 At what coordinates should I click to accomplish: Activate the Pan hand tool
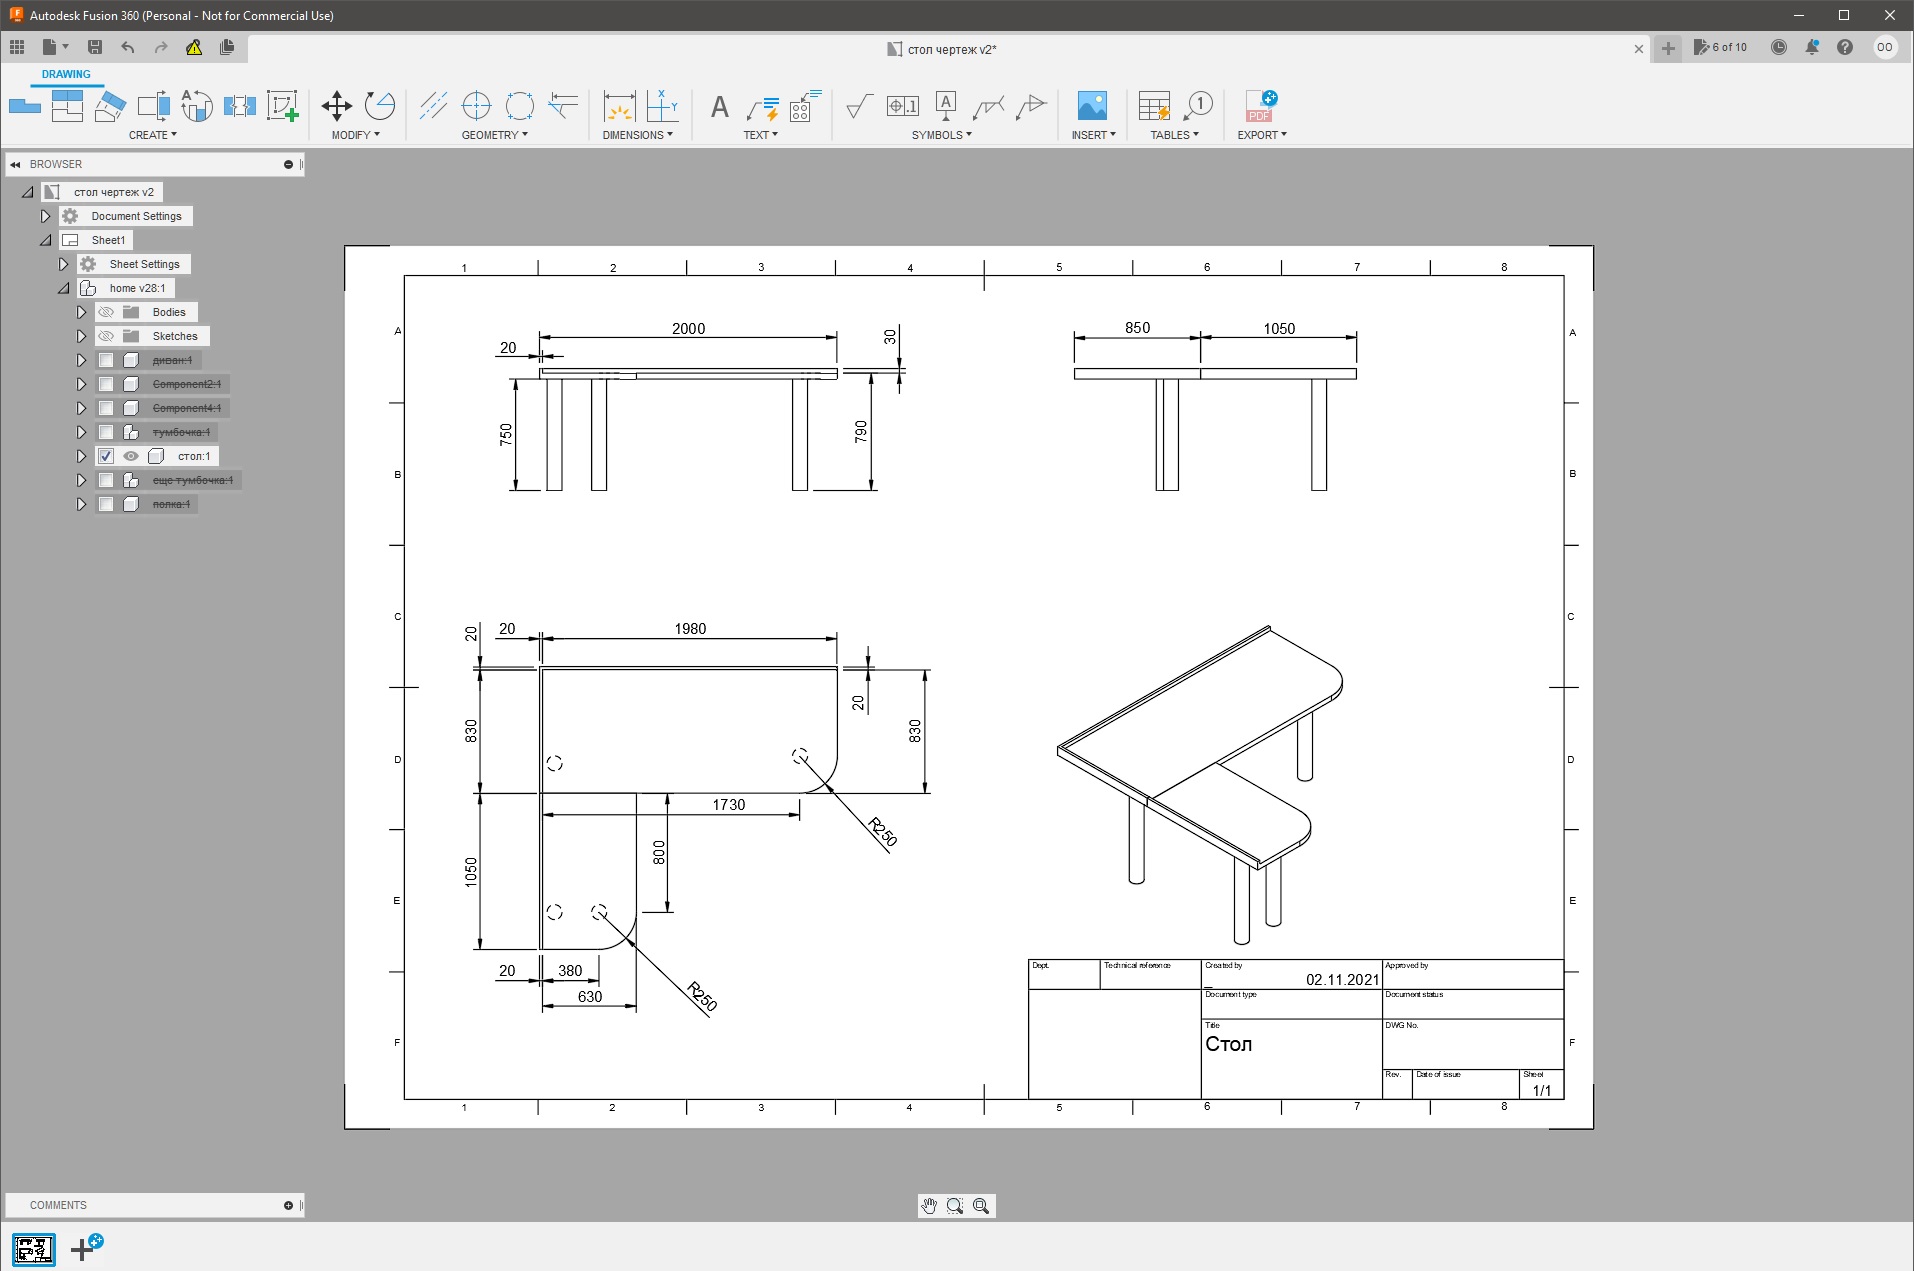pos(929,1206)
